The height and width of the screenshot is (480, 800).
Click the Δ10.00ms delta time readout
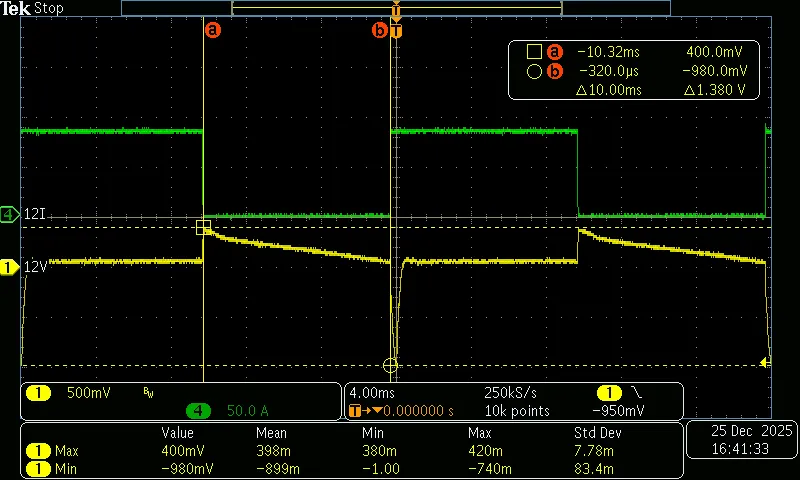click(x=608, y=90)
